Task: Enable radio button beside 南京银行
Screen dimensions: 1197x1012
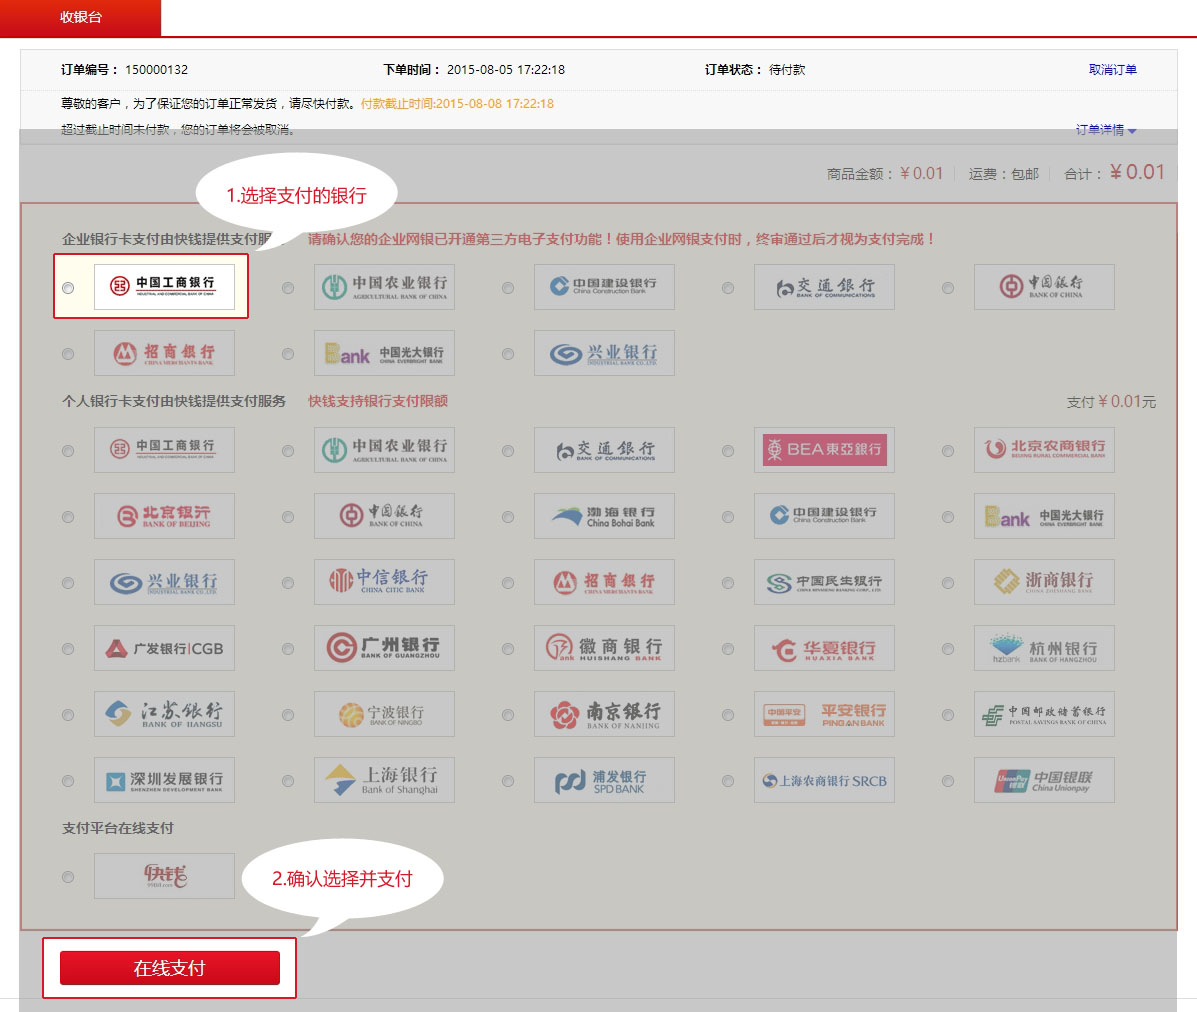Action: tap(508, 715)
